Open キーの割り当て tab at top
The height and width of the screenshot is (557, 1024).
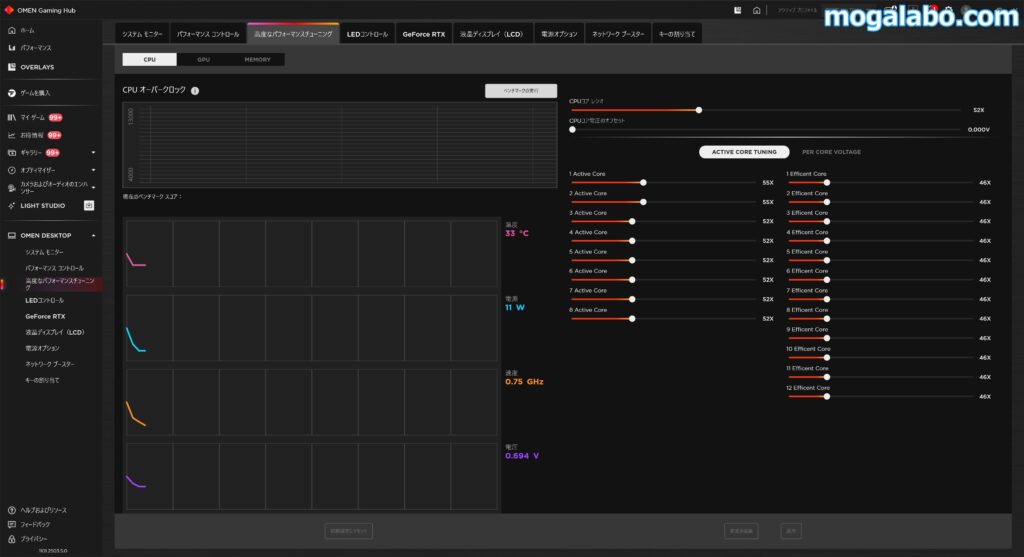[x=677, y=34]
